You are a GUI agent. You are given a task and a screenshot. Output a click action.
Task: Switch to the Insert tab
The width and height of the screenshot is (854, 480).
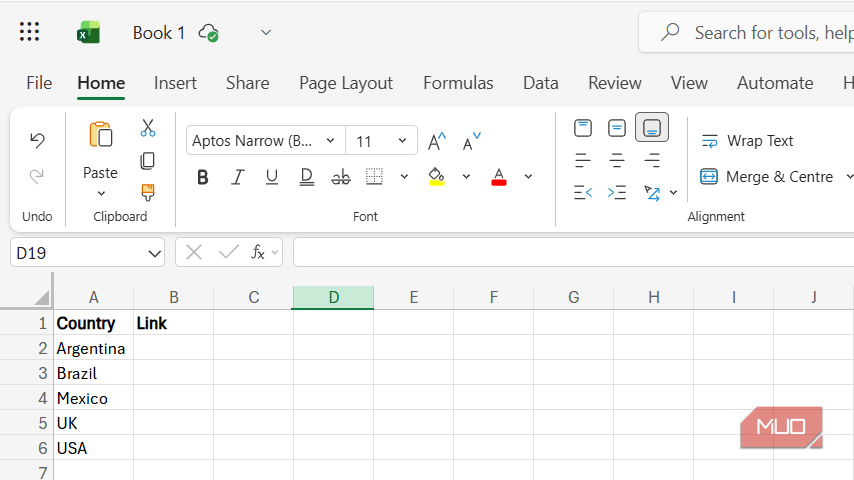pyautogui.click(x=175, y=83)
